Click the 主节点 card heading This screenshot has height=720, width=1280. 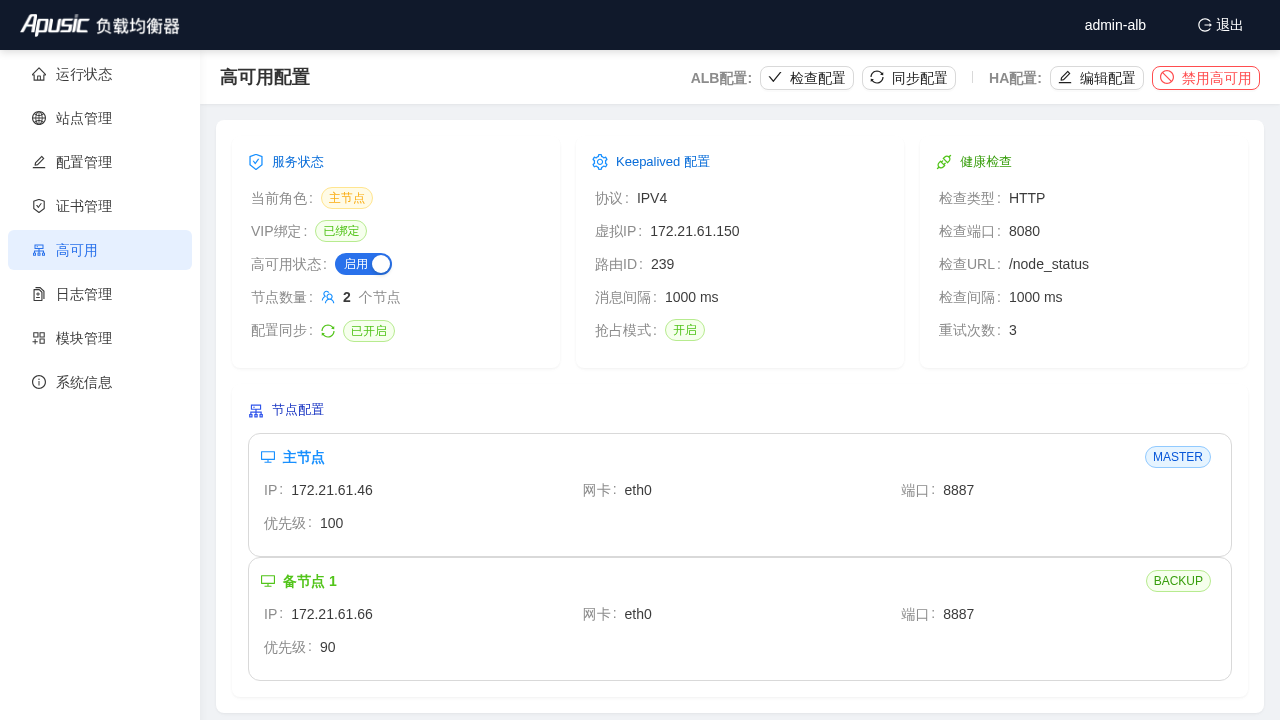[x=304, y=457]
